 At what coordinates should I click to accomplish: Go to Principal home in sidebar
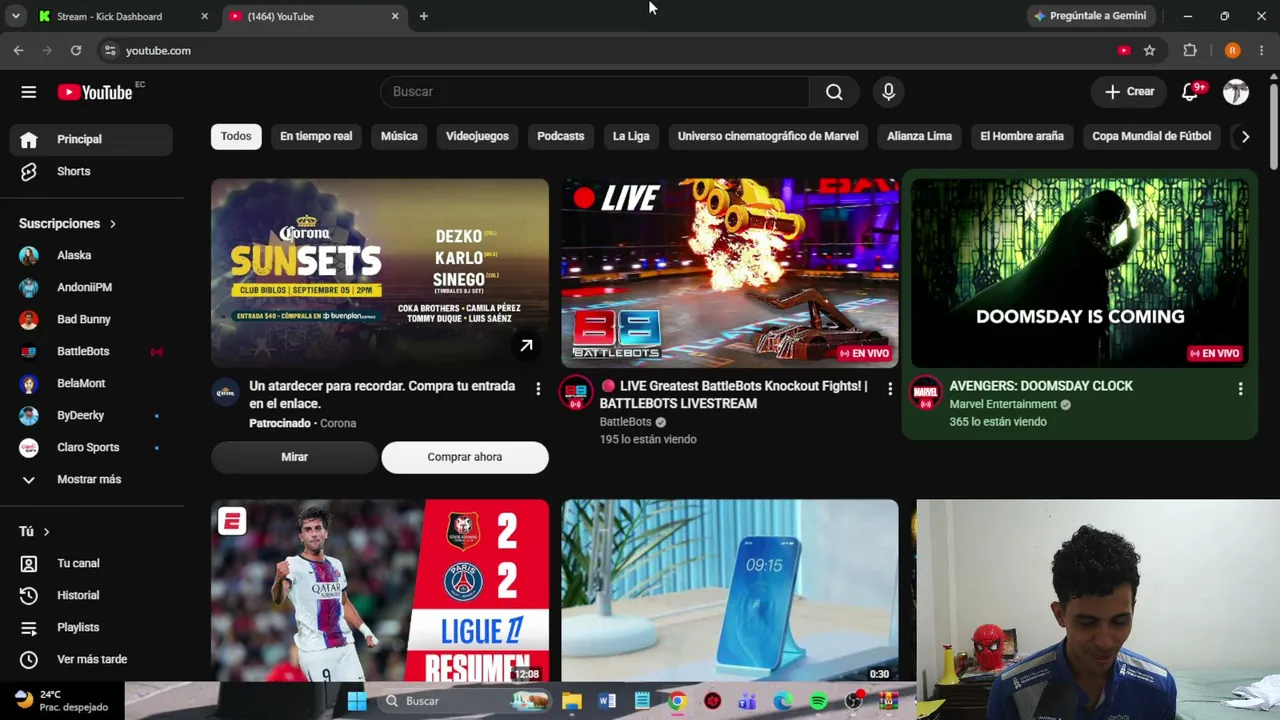click(x=91, y=139)
